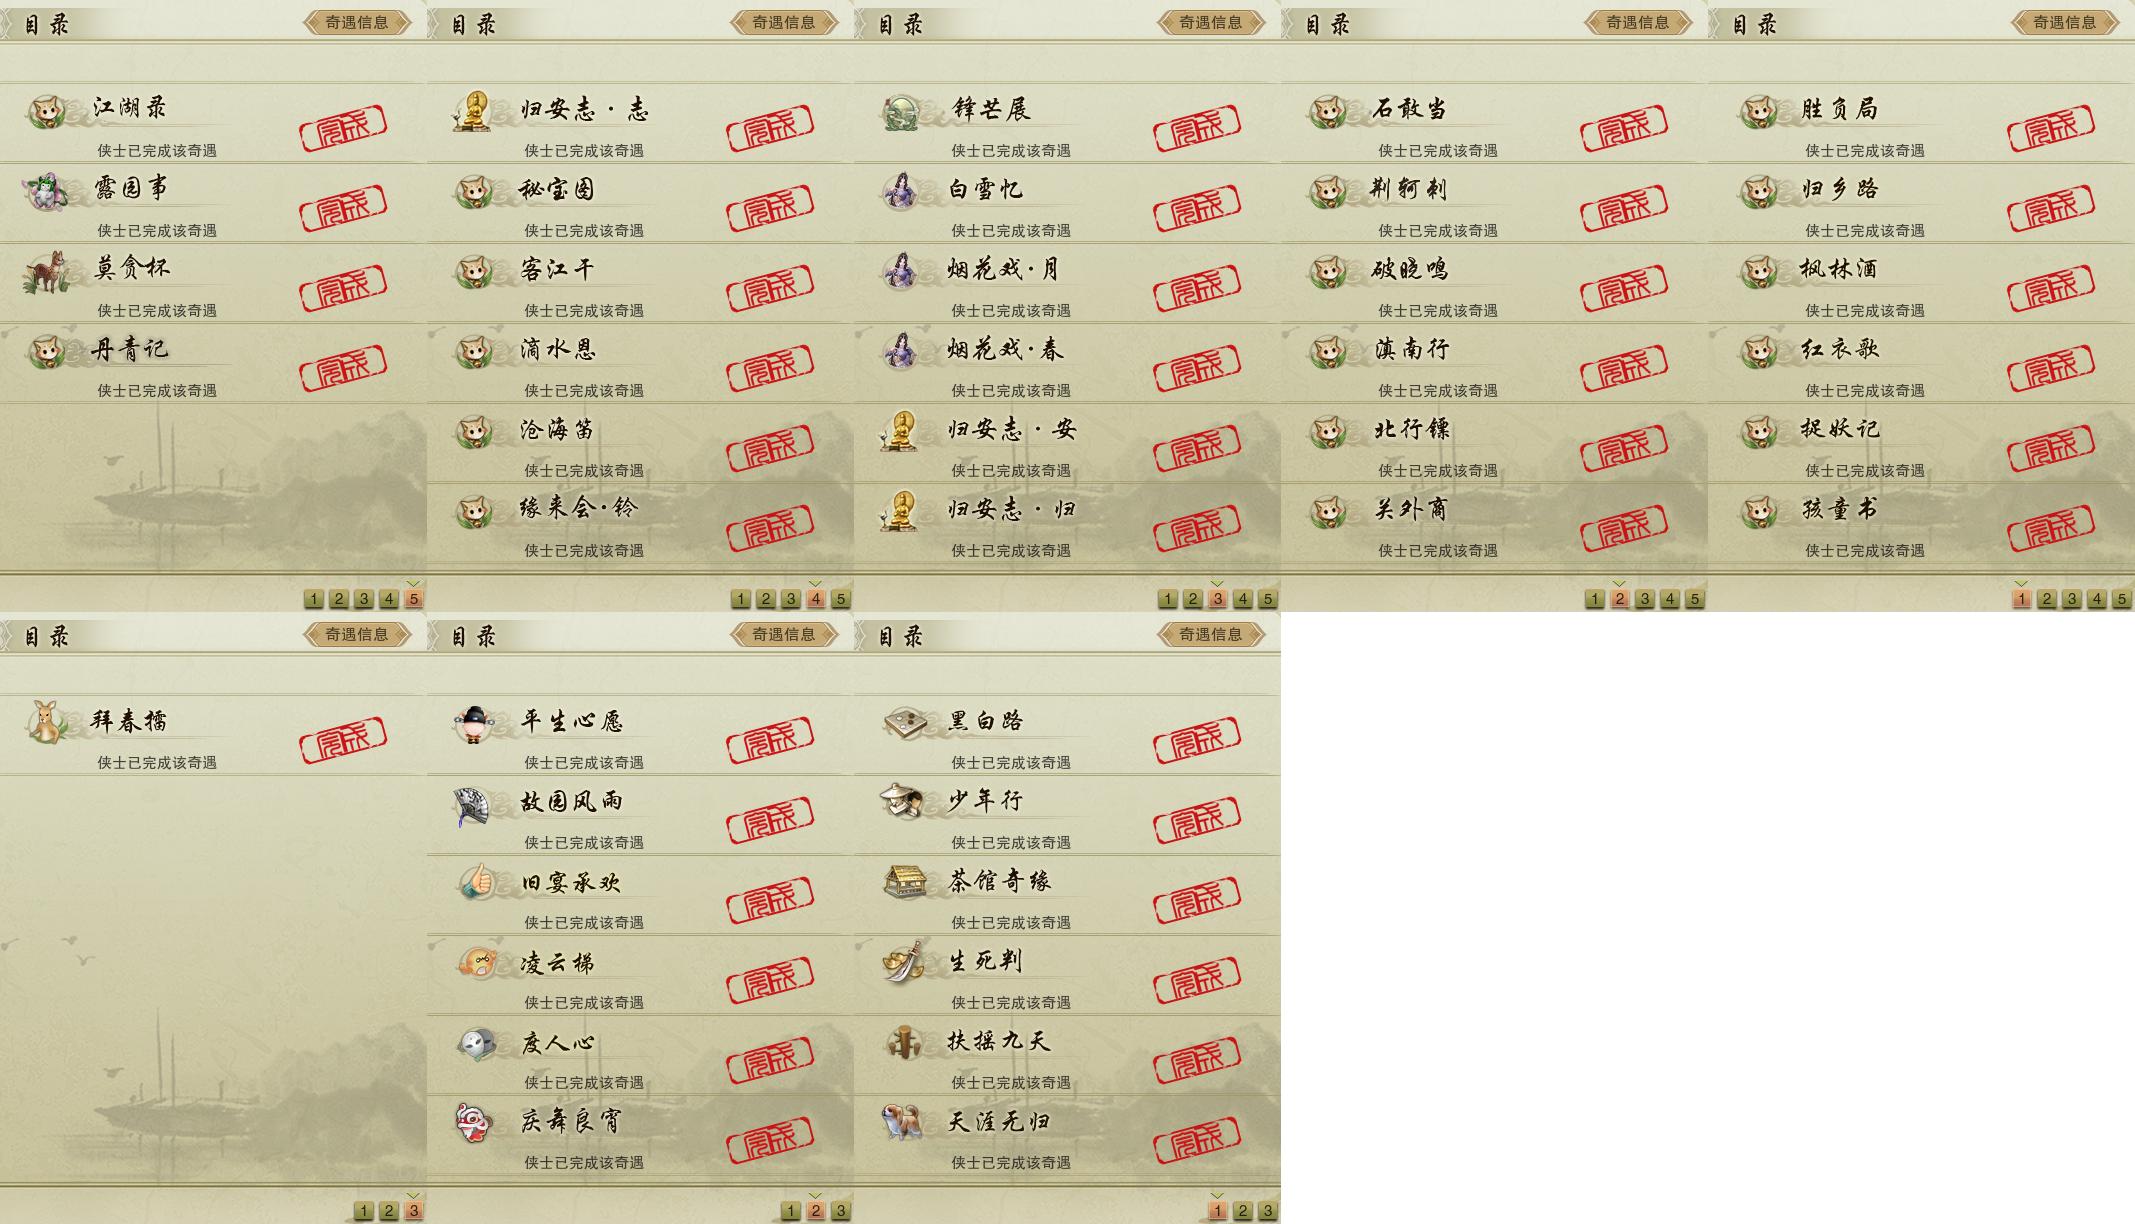Open the 缘来会·铃 adventure entry
2135x1224 pixels.
pos(640,523)
